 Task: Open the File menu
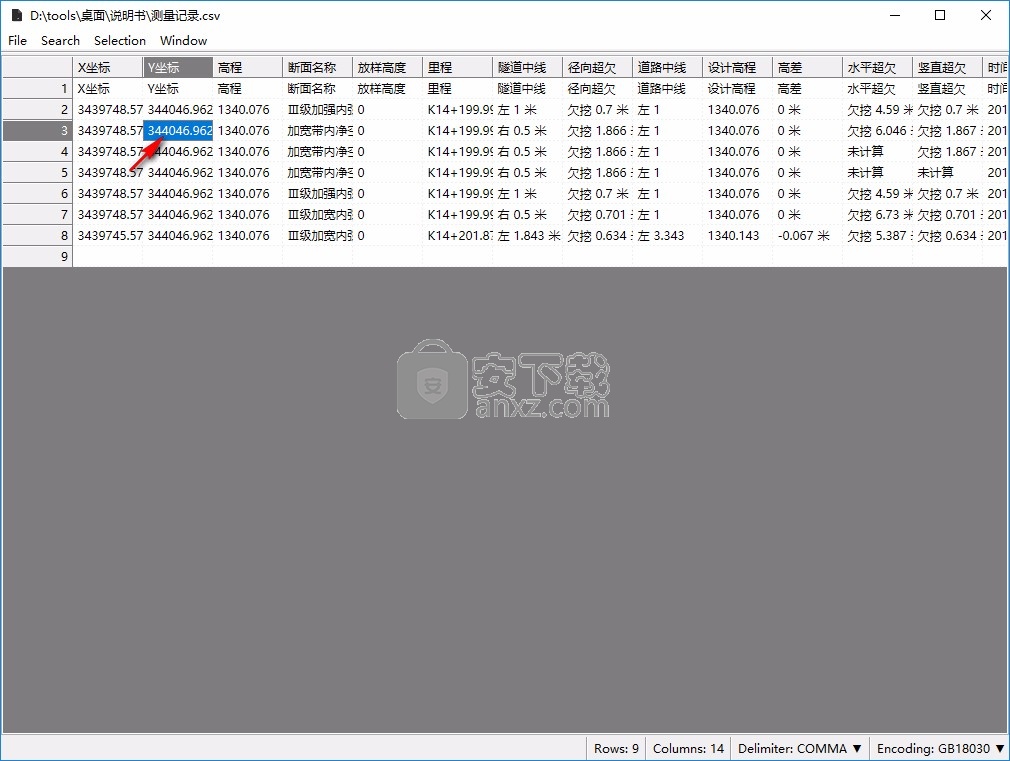17,41
